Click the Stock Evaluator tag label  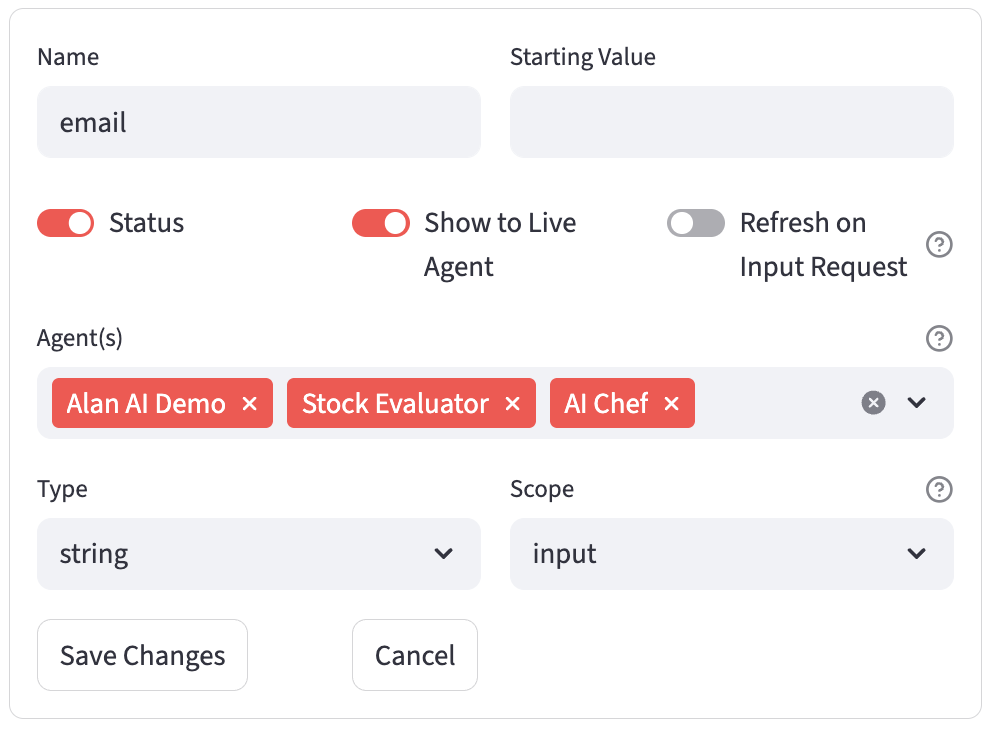pyautogui.click(x=395, y=403)
